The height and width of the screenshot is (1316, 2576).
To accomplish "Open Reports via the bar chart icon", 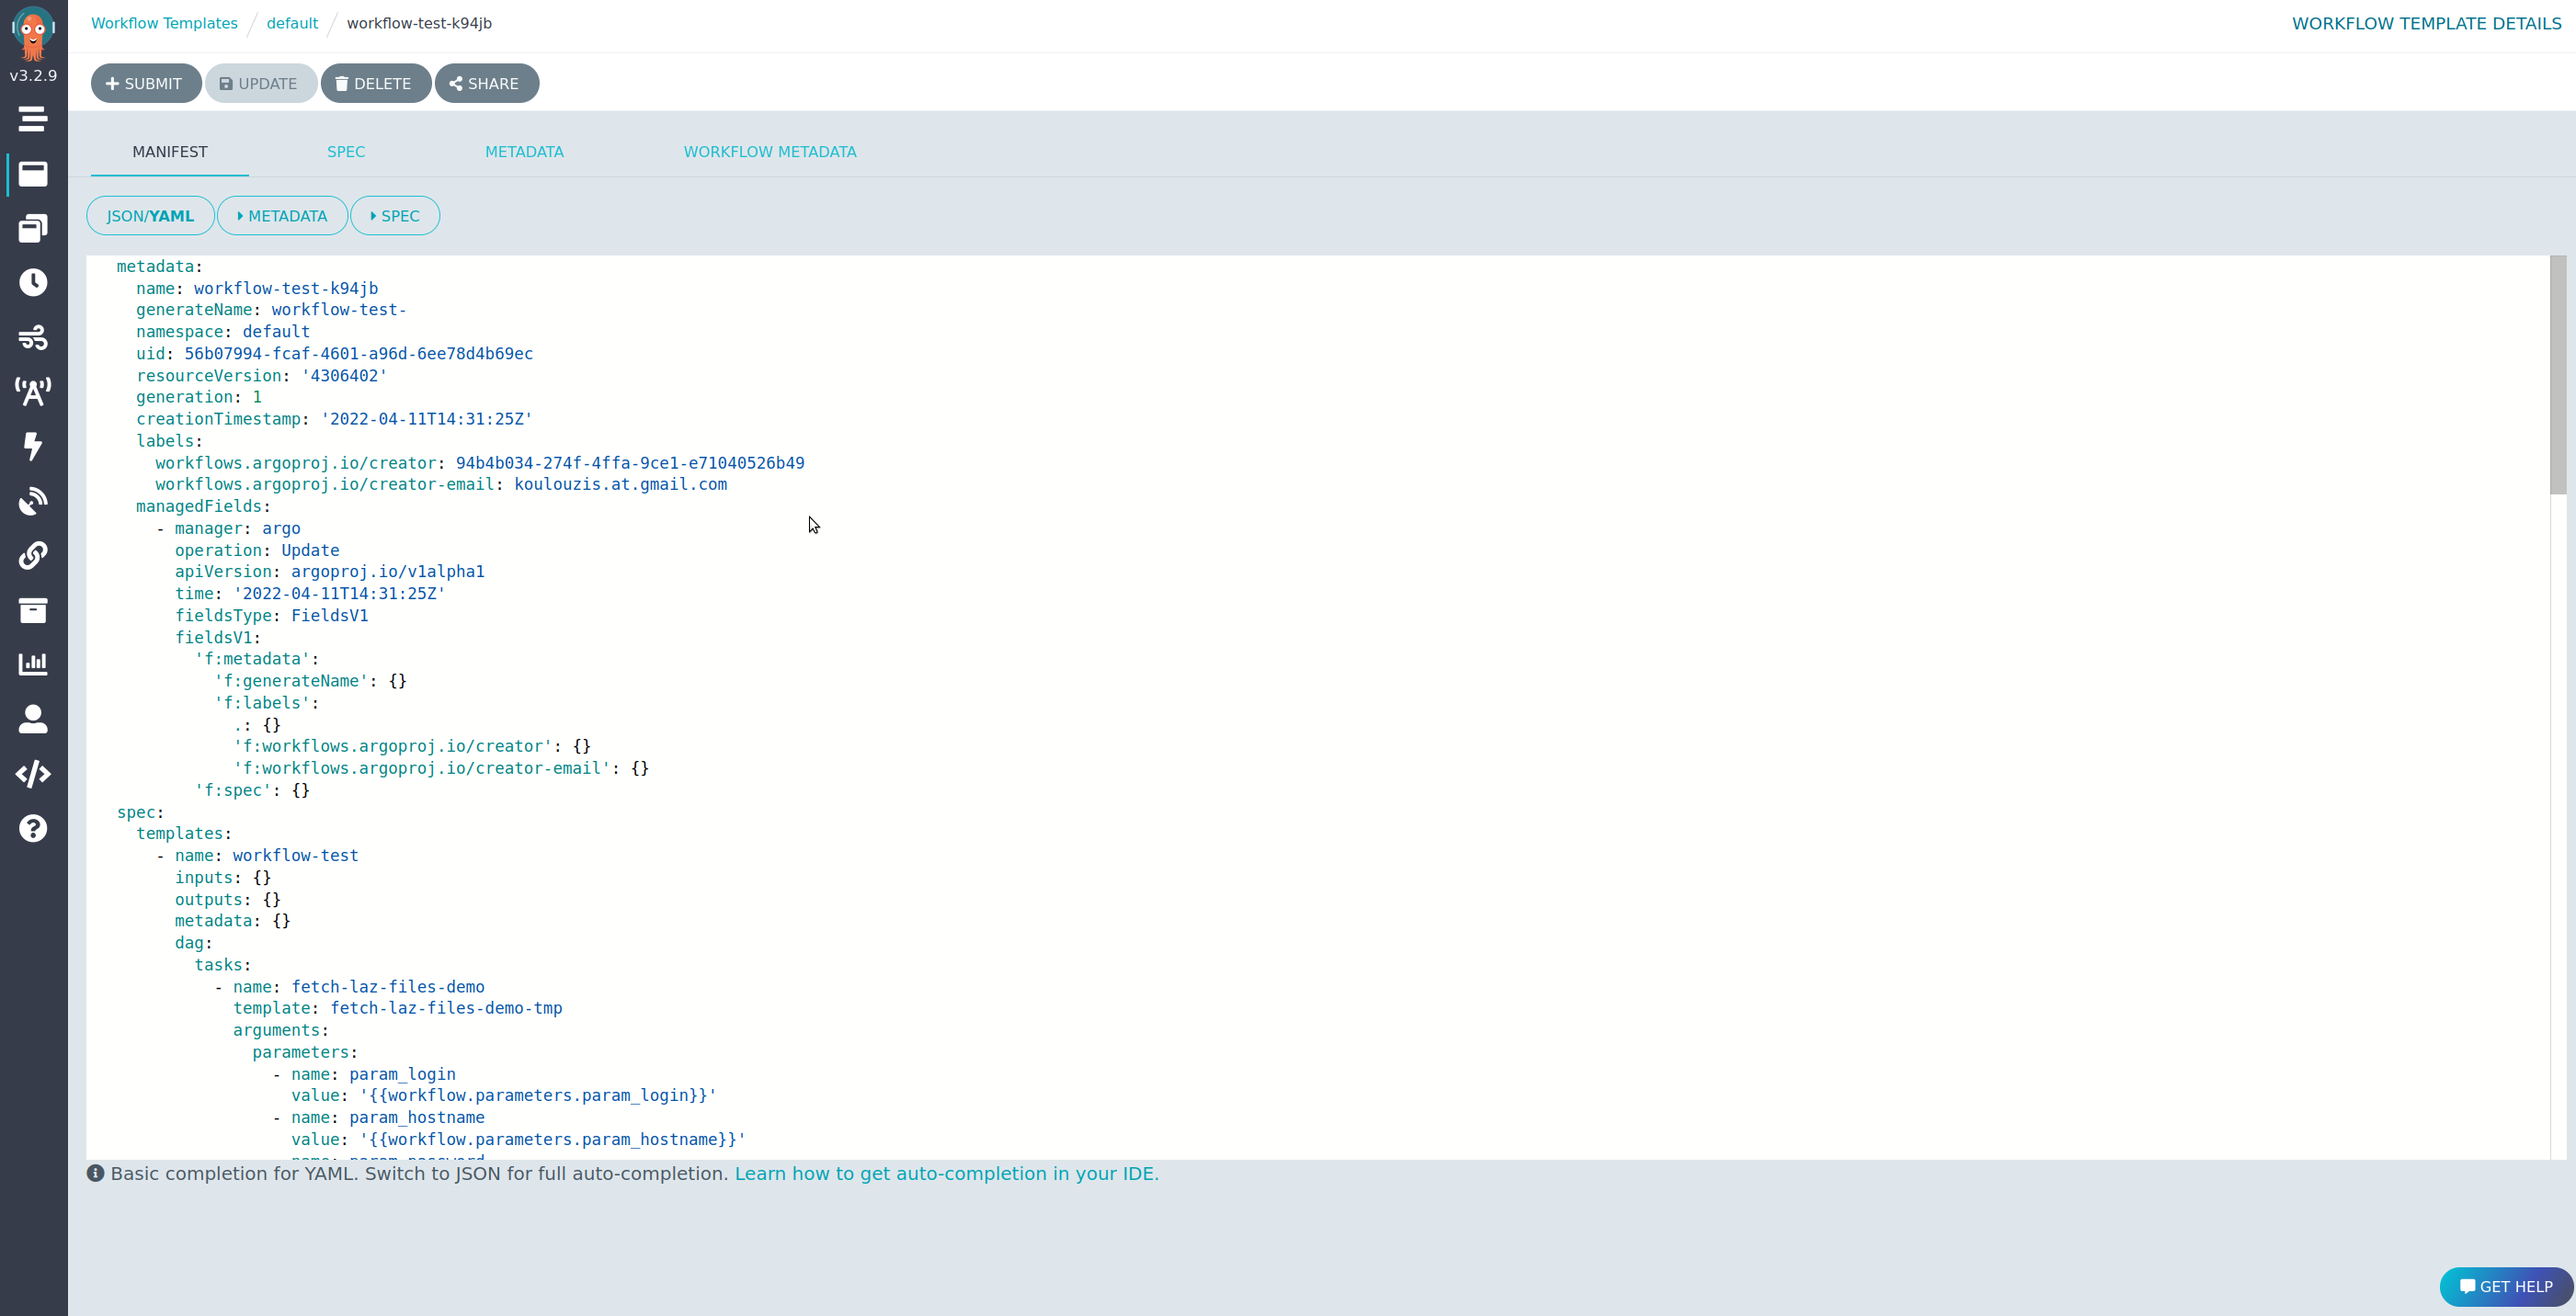I will (x=33, y=663).
